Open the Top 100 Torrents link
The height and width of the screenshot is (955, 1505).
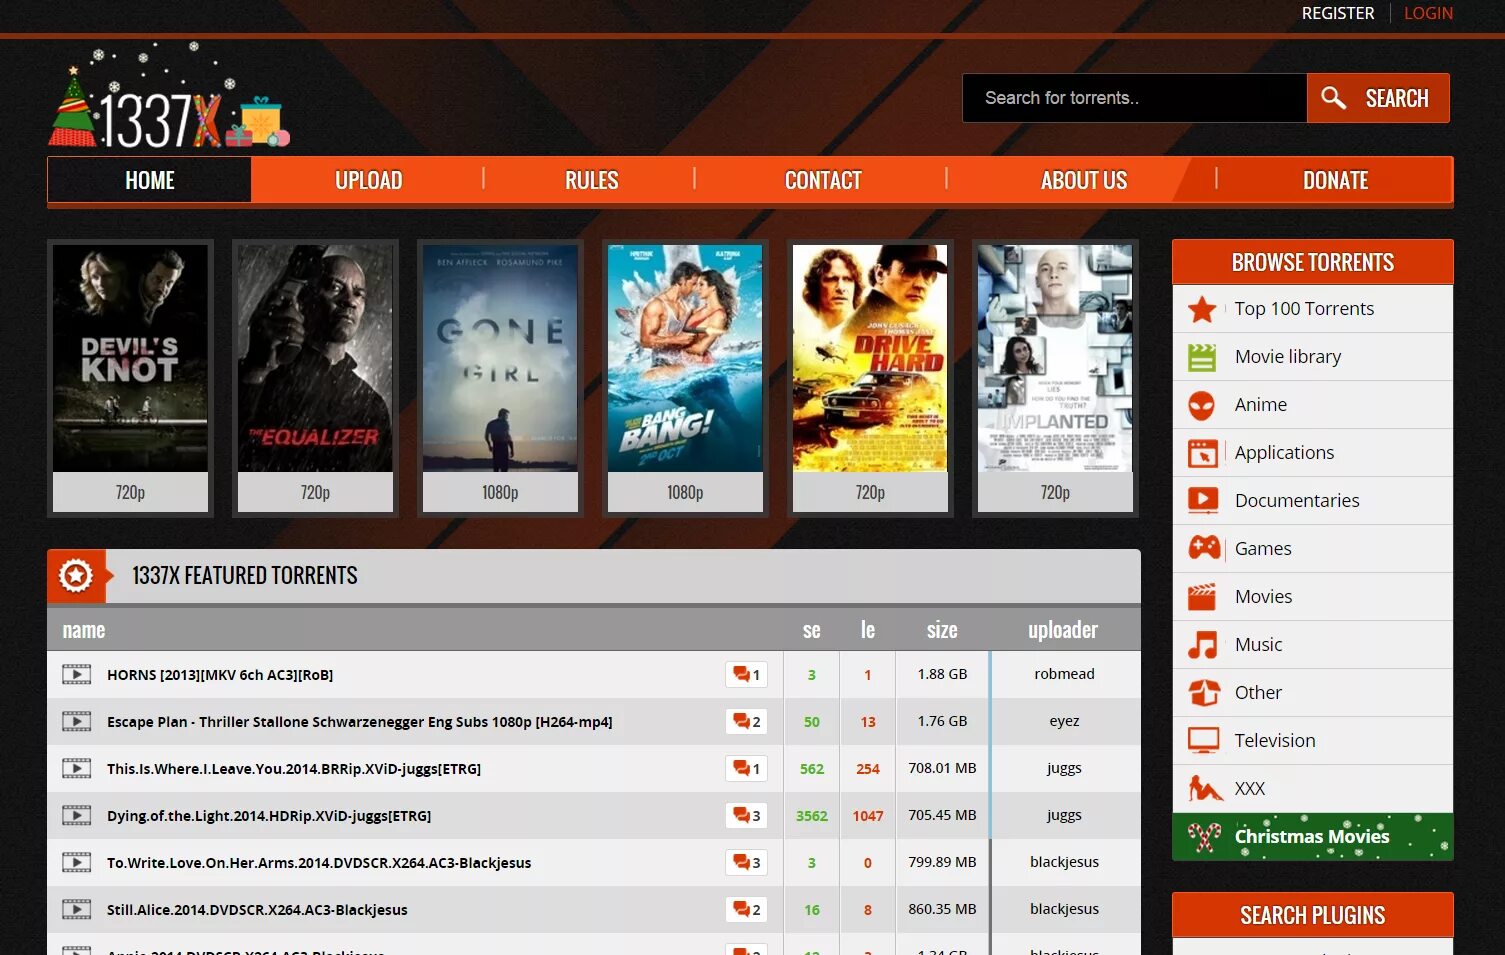pyautogui.click(x=1304, y=309)
